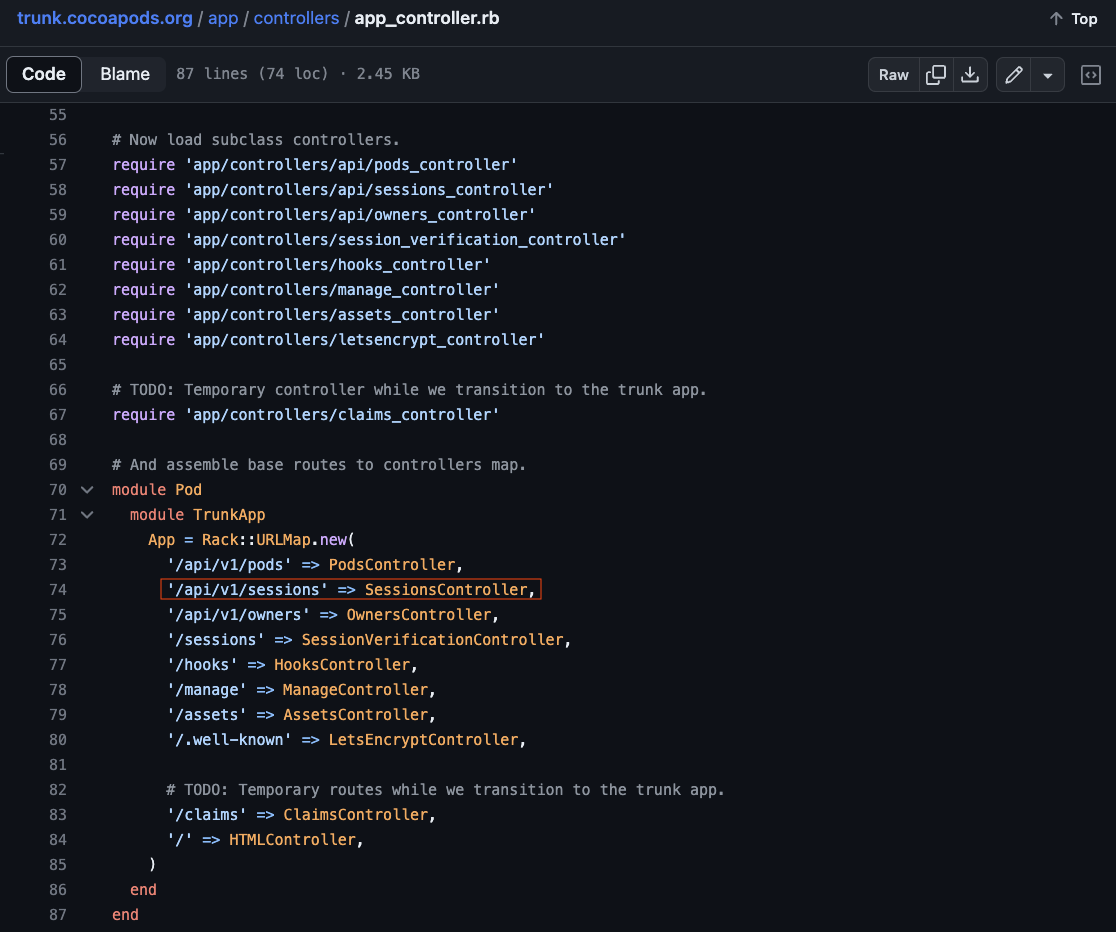Click the hooks_controller require string
The height and width of the screenshot is (932, 1116).
[337, 264]
